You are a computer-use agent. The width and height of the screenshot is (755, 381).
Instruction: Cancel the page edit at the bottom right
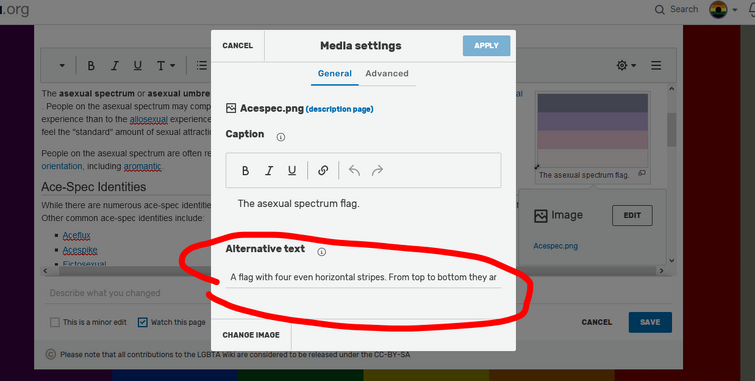(597, 322)
